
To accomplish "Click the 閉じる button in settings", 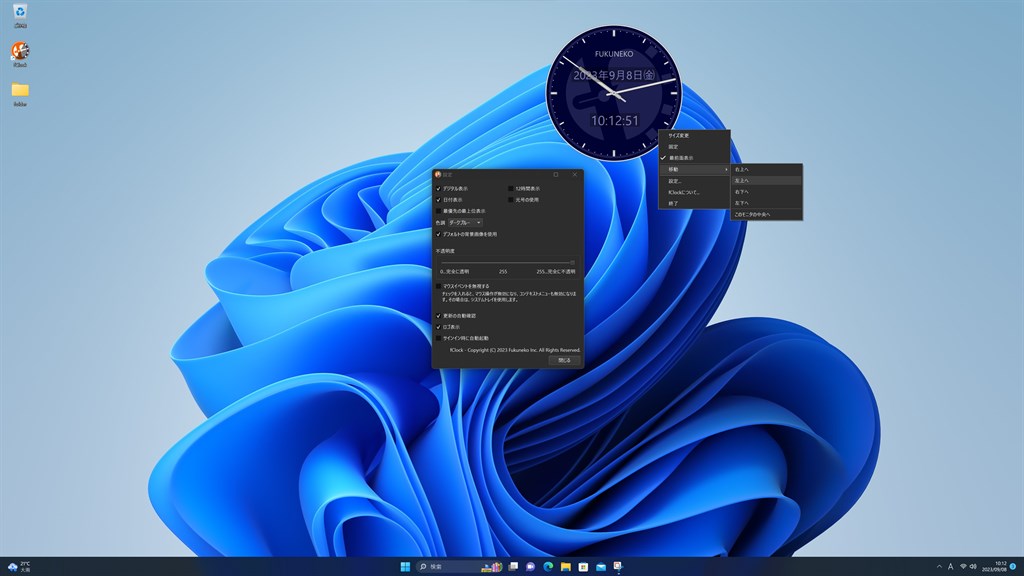I will [564, 360].
